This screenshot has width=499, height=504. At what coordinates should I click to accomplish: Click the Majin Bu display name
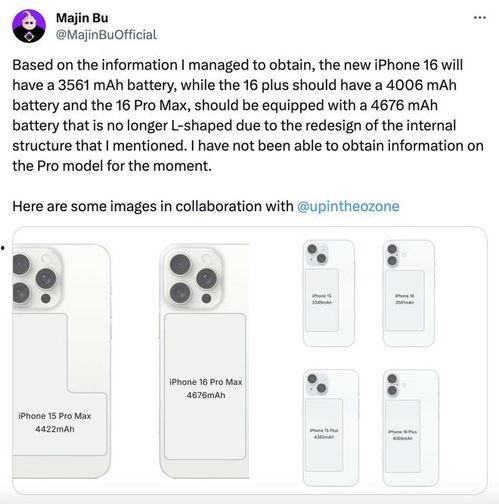(82, 18)
